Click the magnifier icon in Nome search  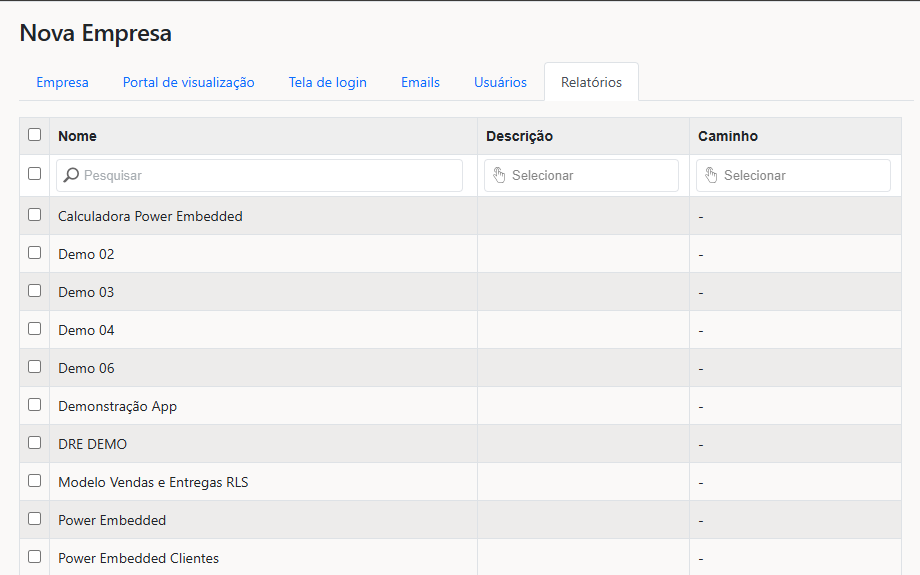click(71, 175)
